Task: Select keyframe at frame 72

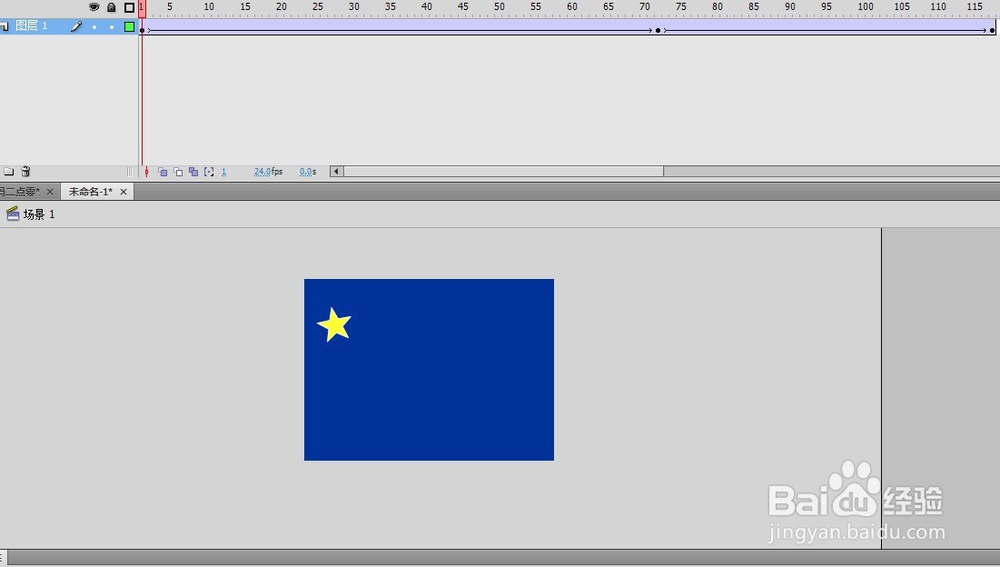Action: [x=658, y=30]
